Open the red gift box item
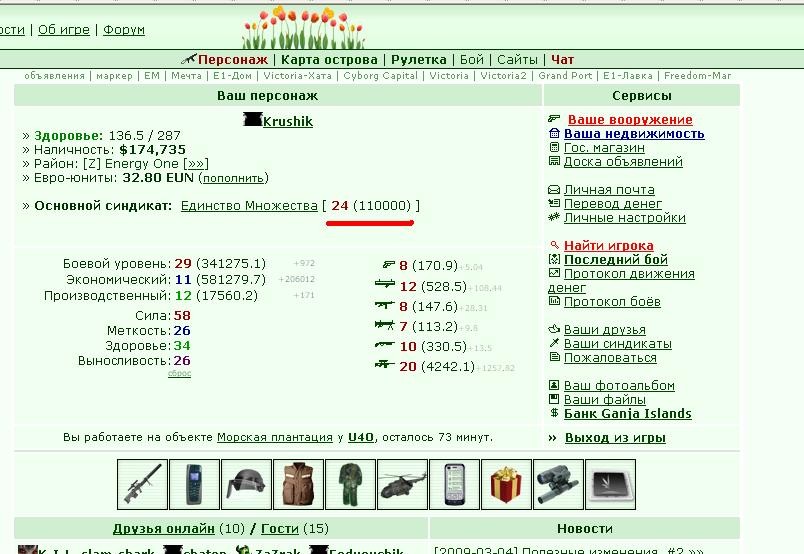The height and width of the screenshot is (554, 804). coord(506,485)
